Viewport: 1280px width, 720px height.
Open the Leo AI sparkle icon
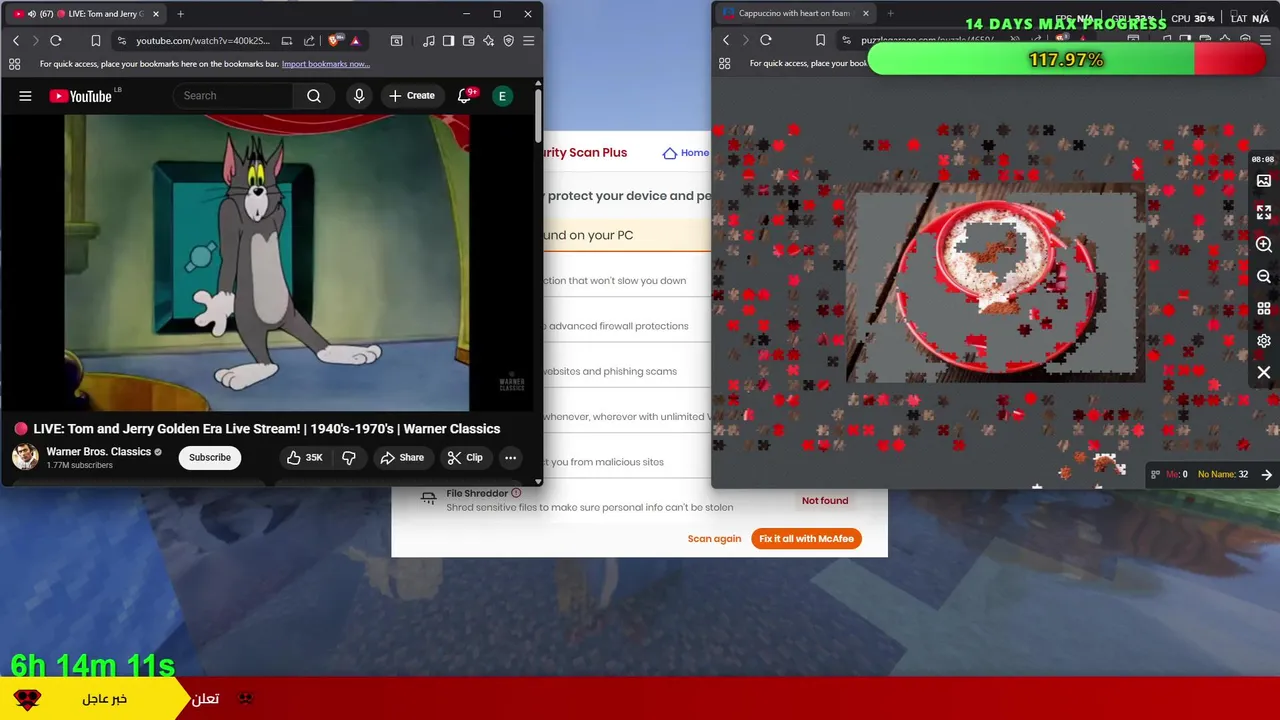[x=488, y=41]
